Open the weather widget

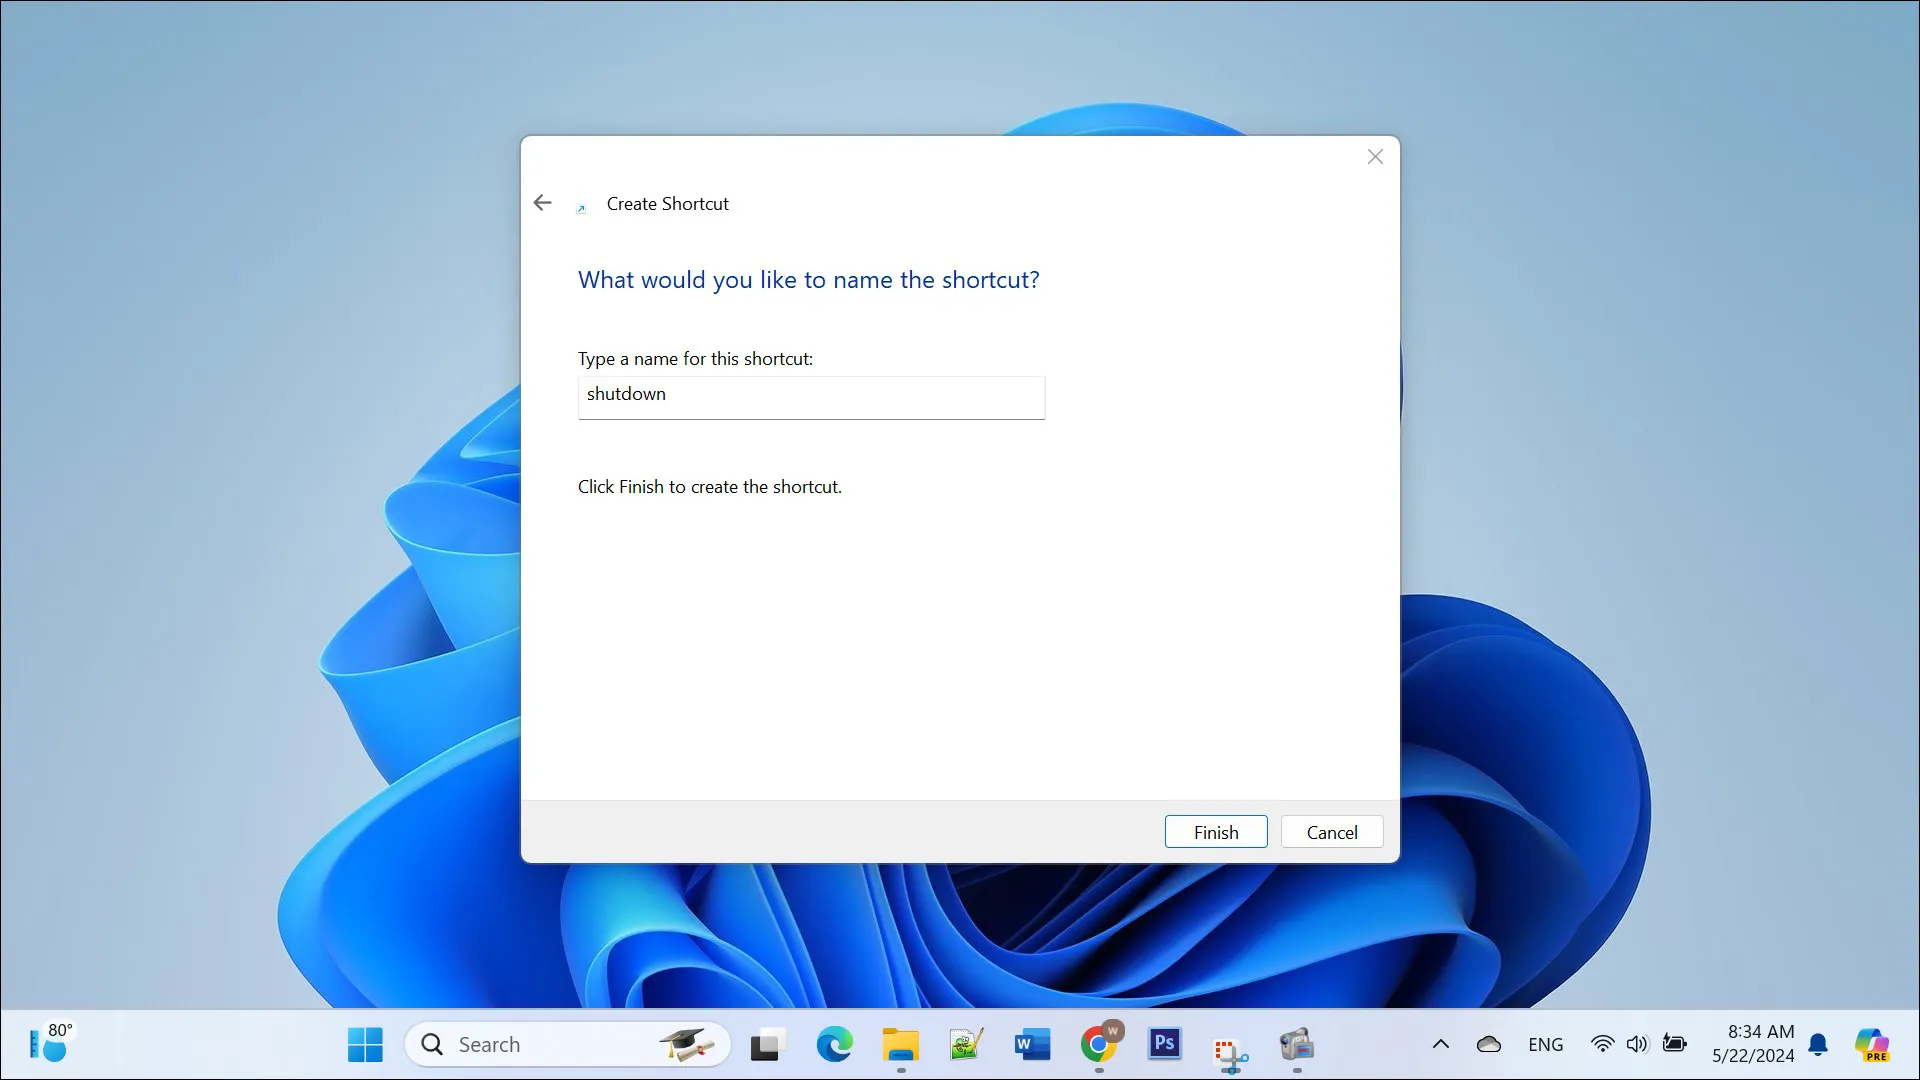pyautogui.click(x=50, y=1043)
